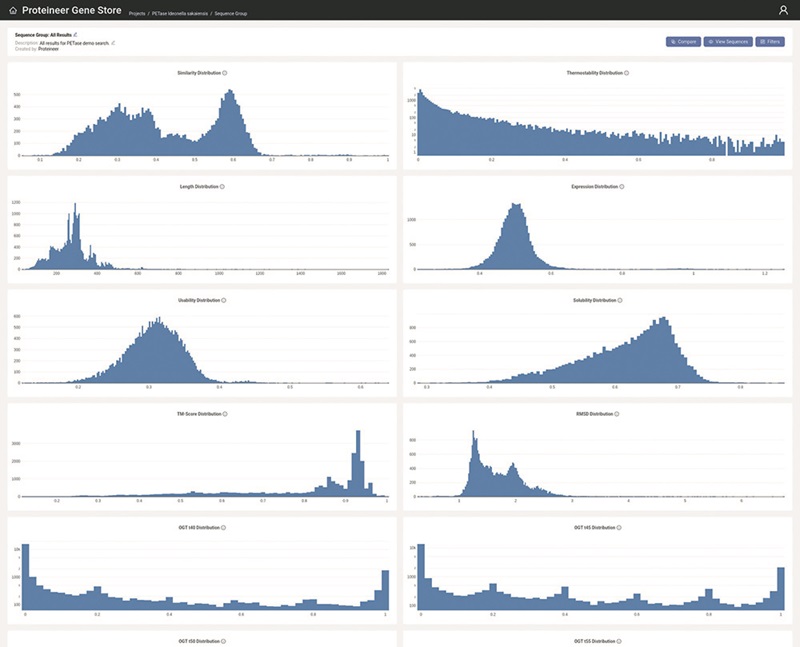Open info icon beside Usability Distribution
The width and height of the screenshot is (800, 647).
coord(224,300)
